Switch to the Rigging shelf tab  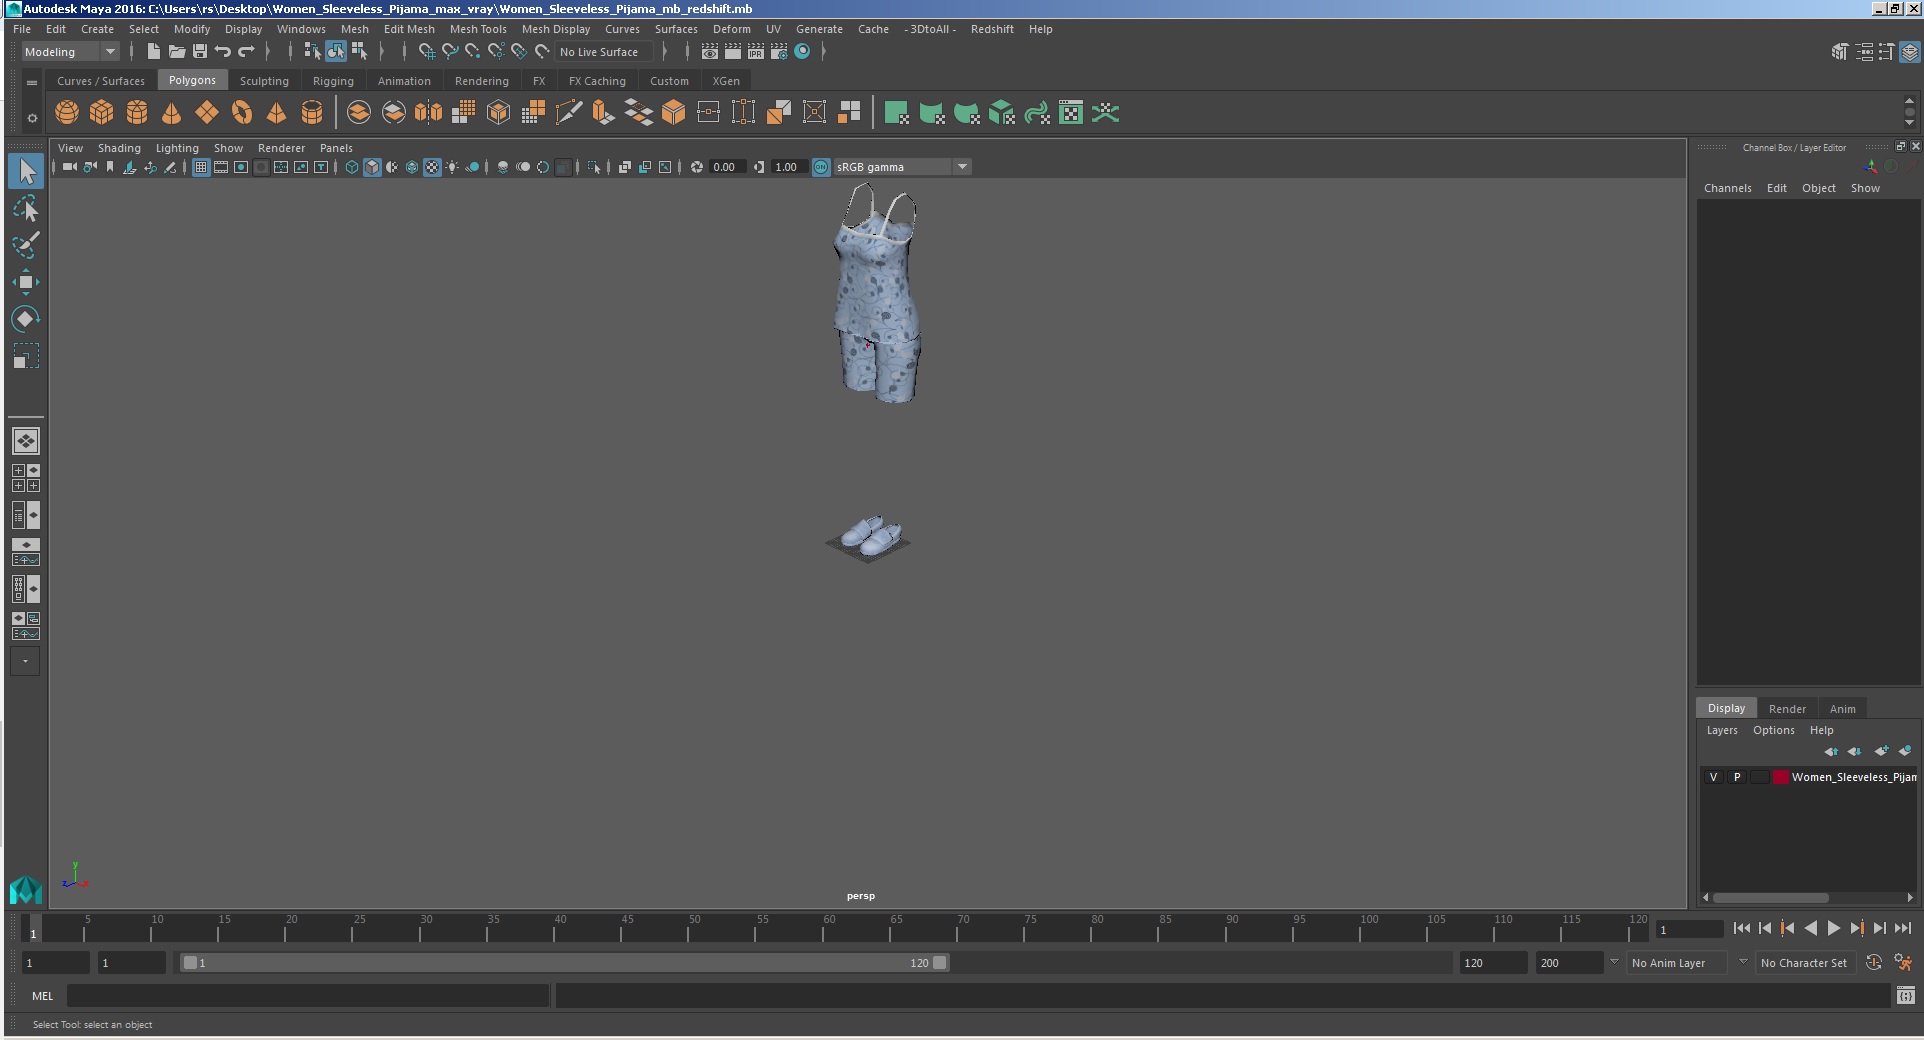[x=333, y=81]
